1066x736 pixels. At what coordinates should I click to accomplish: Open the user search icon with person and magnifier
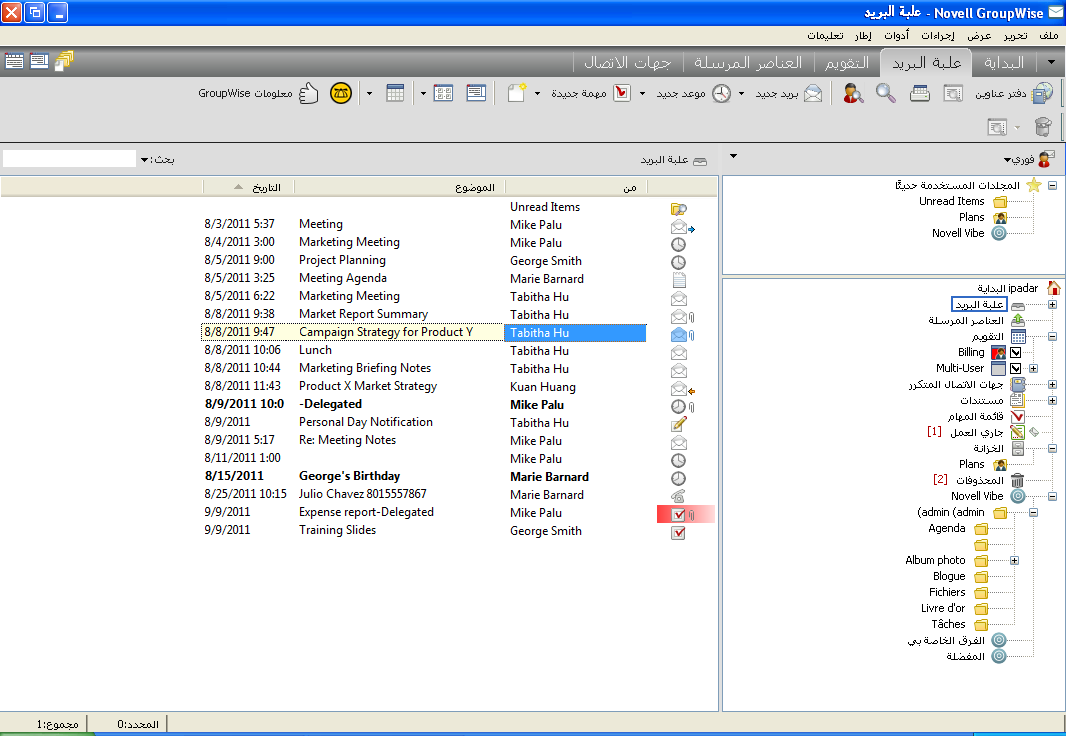pyautogui.click(x=853, y=93)
